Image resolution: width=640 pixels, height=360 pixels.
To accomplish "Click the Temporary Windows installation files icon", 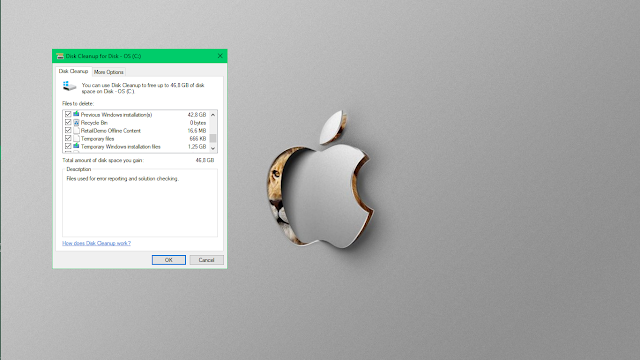I will point(76,146).
